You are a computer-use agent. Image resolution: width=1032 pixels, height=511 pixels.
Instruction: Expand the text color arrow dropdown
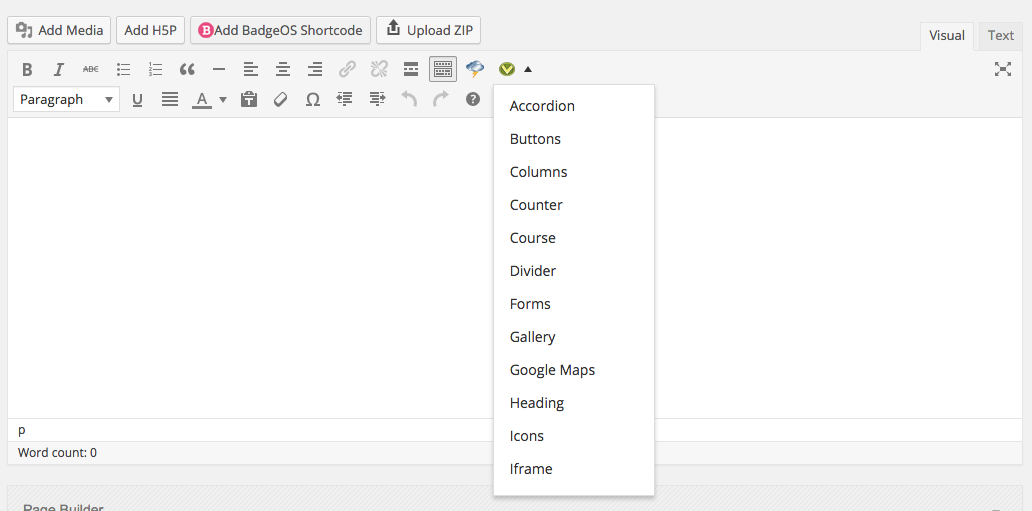pos(223,99)
